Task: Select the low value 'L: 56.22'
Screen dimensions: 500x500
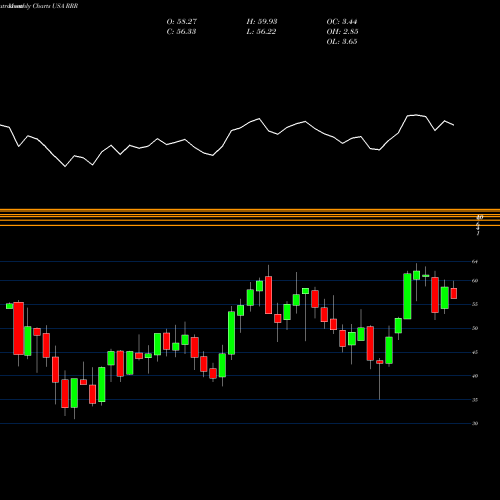Action: pos(261,32)
